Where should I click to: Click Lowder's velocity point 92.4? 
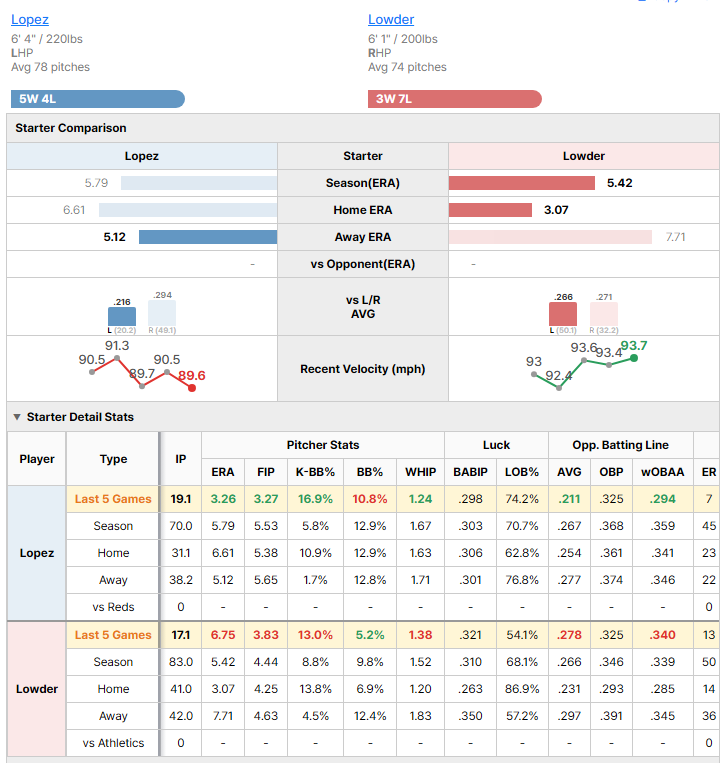[559, 388]
